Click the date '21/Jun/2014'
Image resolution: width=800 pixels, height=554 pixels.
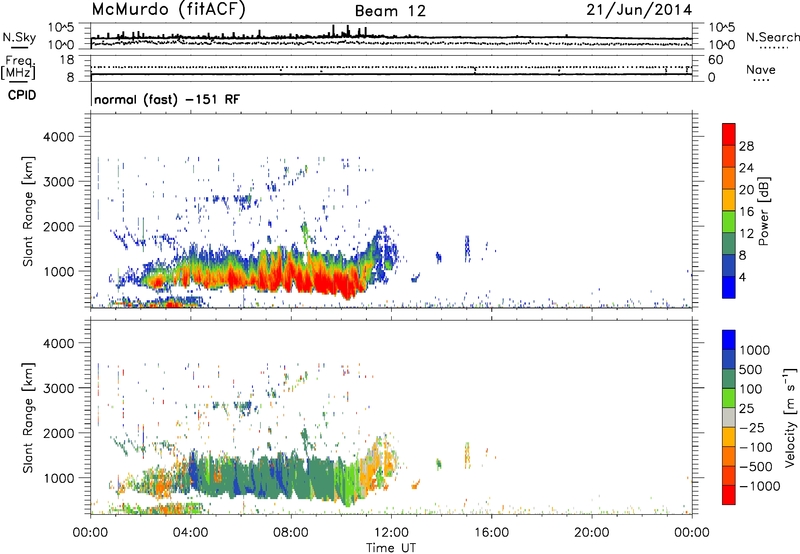click(639, 10)
